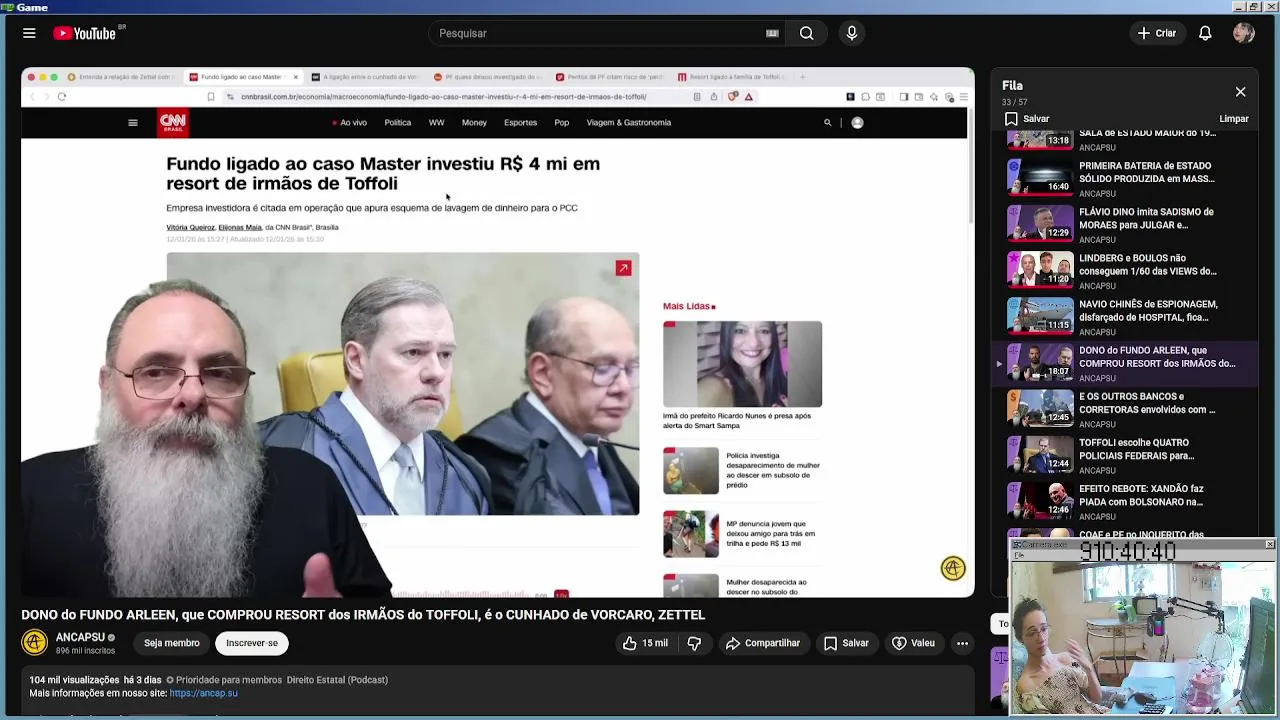The width and height of the screenshot is (1280, 720).
Task: Open the ancap.su website link
Action: pyautogui.click(x=203, y=693)
